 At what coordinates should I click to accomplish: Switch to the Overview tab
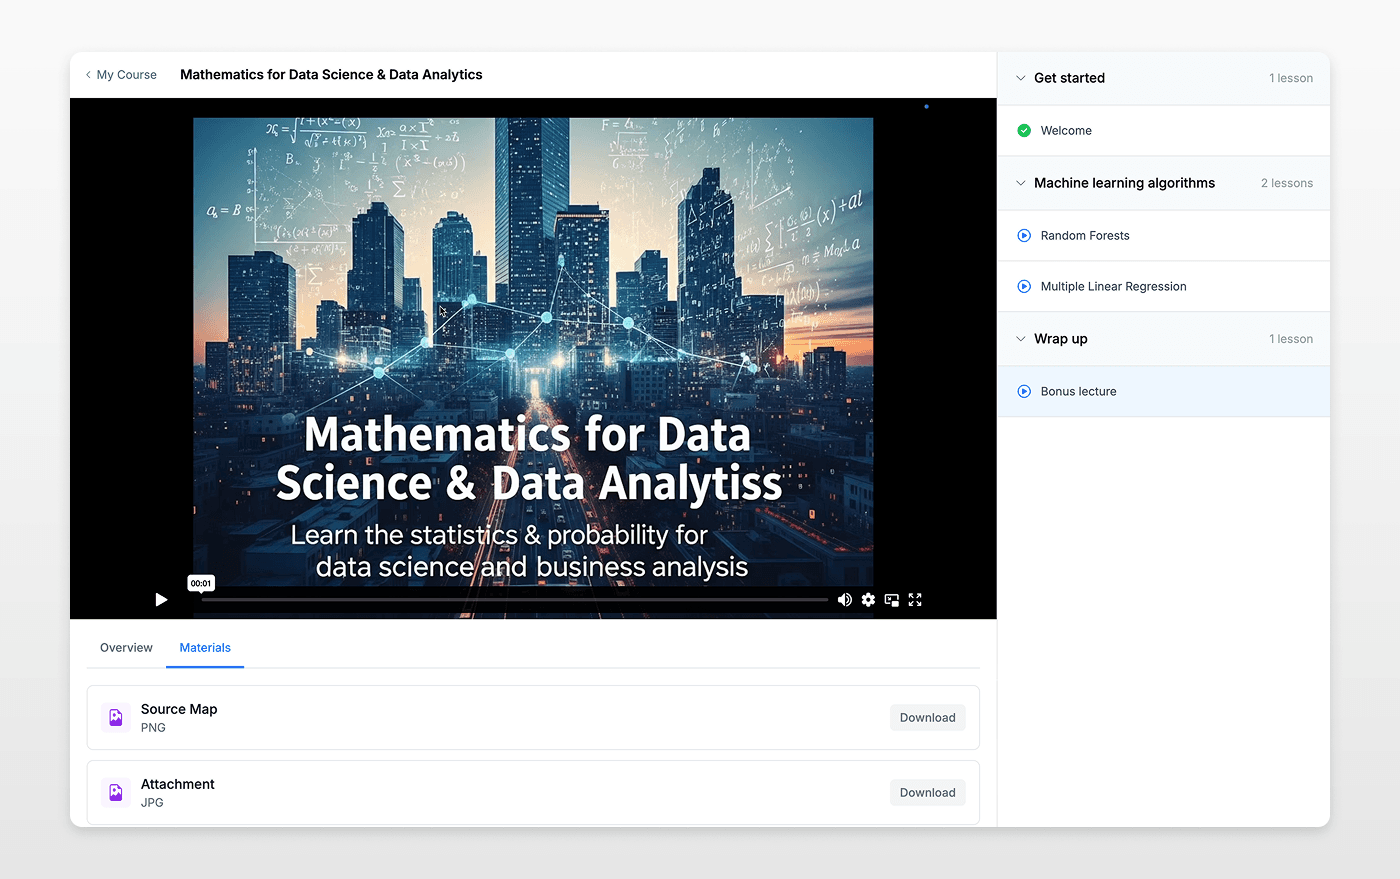pos(126,648)
